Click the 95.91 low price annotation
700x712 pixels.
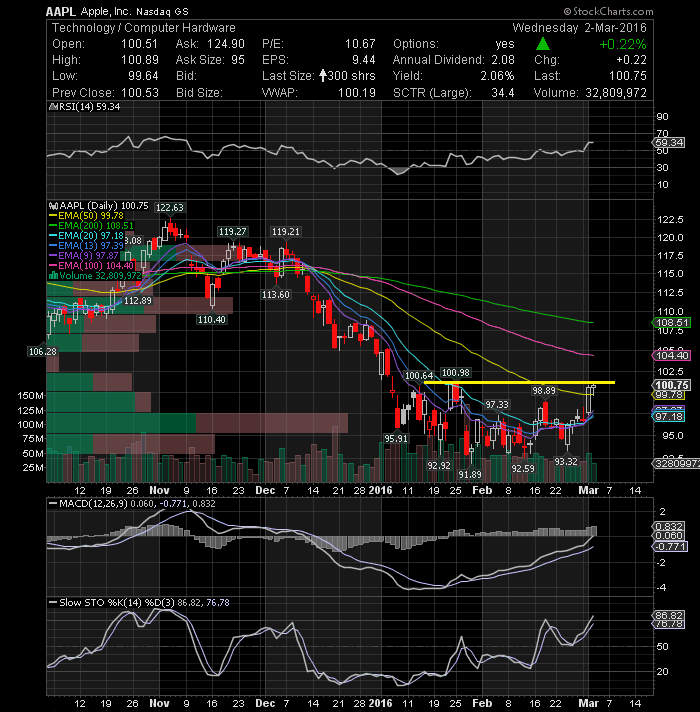396,439
